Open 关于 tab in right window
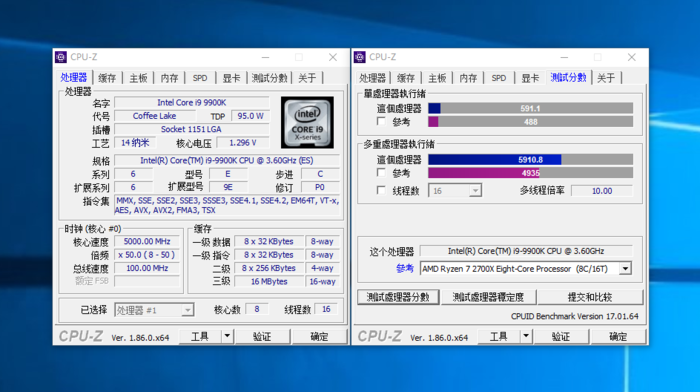This screenshot has height=392, width=700. (606, 78)
